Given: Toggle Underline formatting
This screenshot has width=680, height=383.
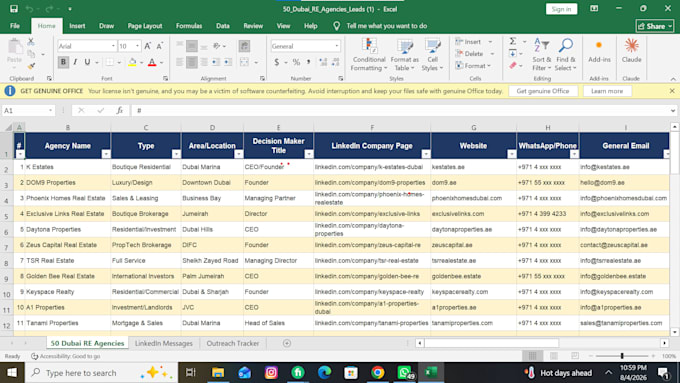Looking at the screenshot, I should coord(87,62).
